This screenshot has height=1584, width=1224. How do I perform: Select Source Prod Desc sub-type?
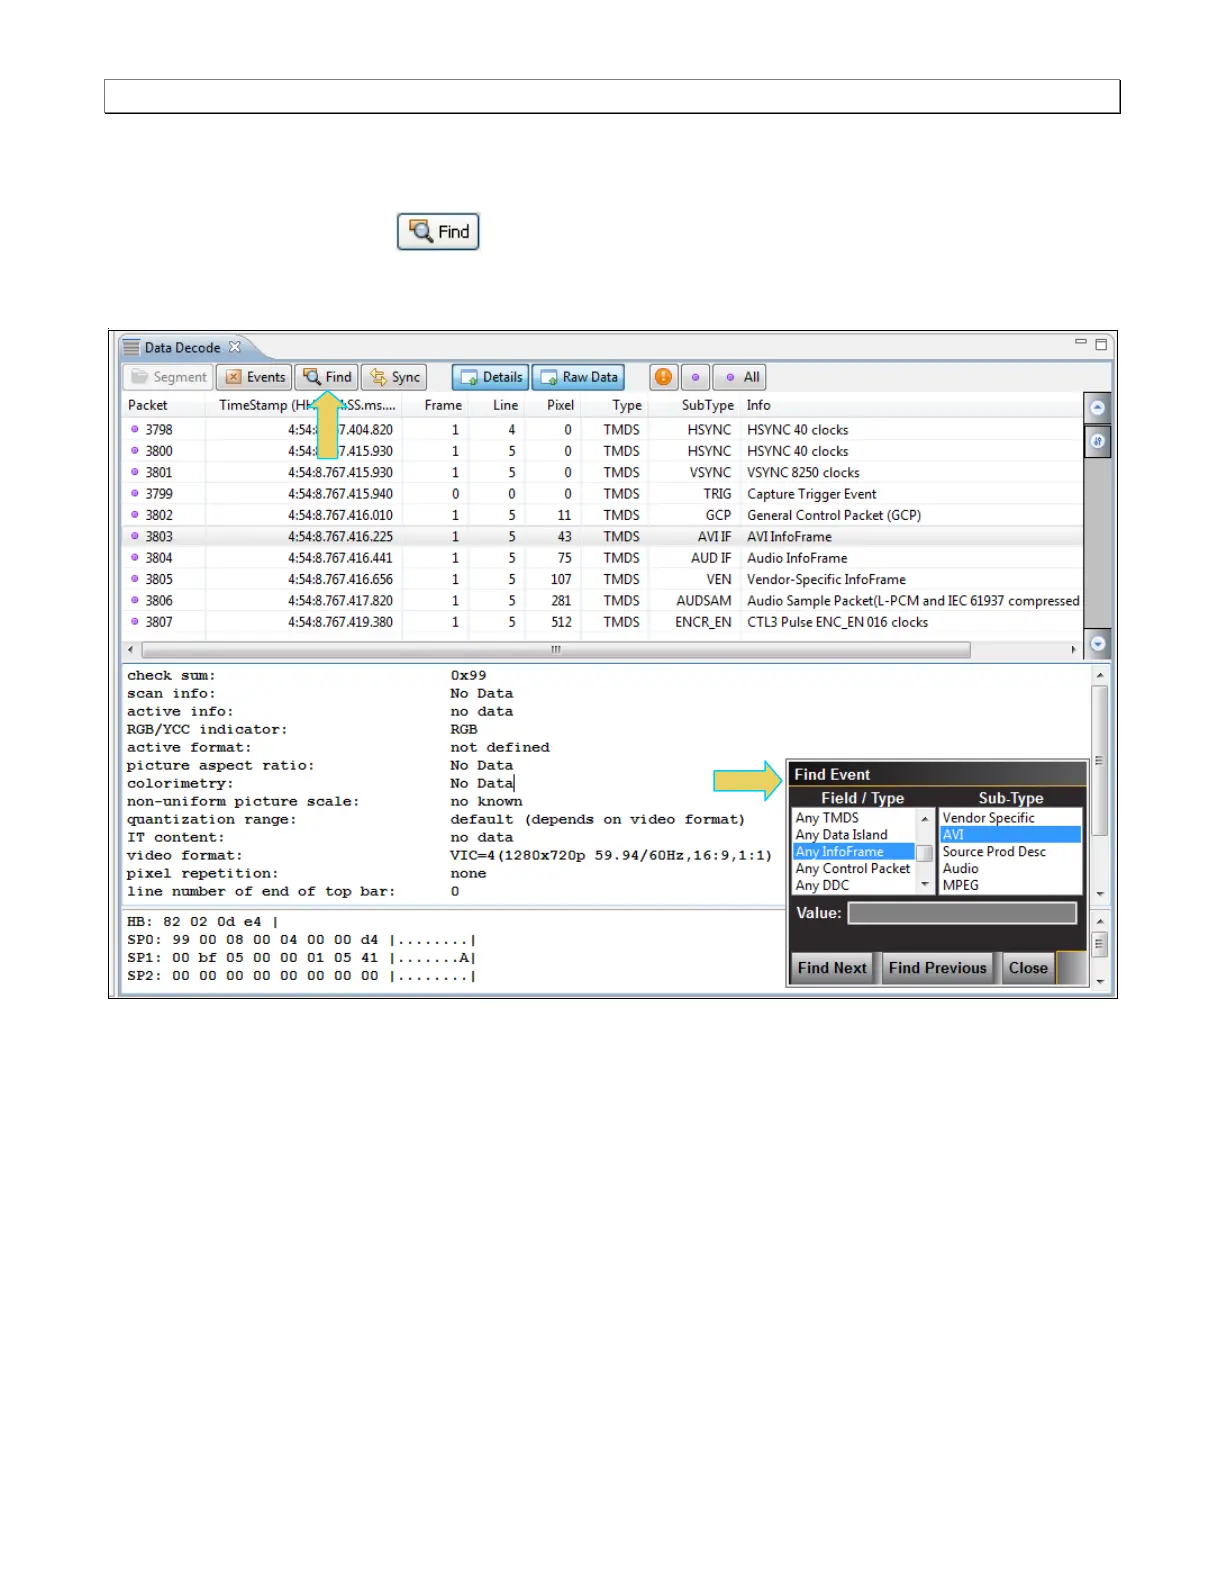coord(1011,852)
